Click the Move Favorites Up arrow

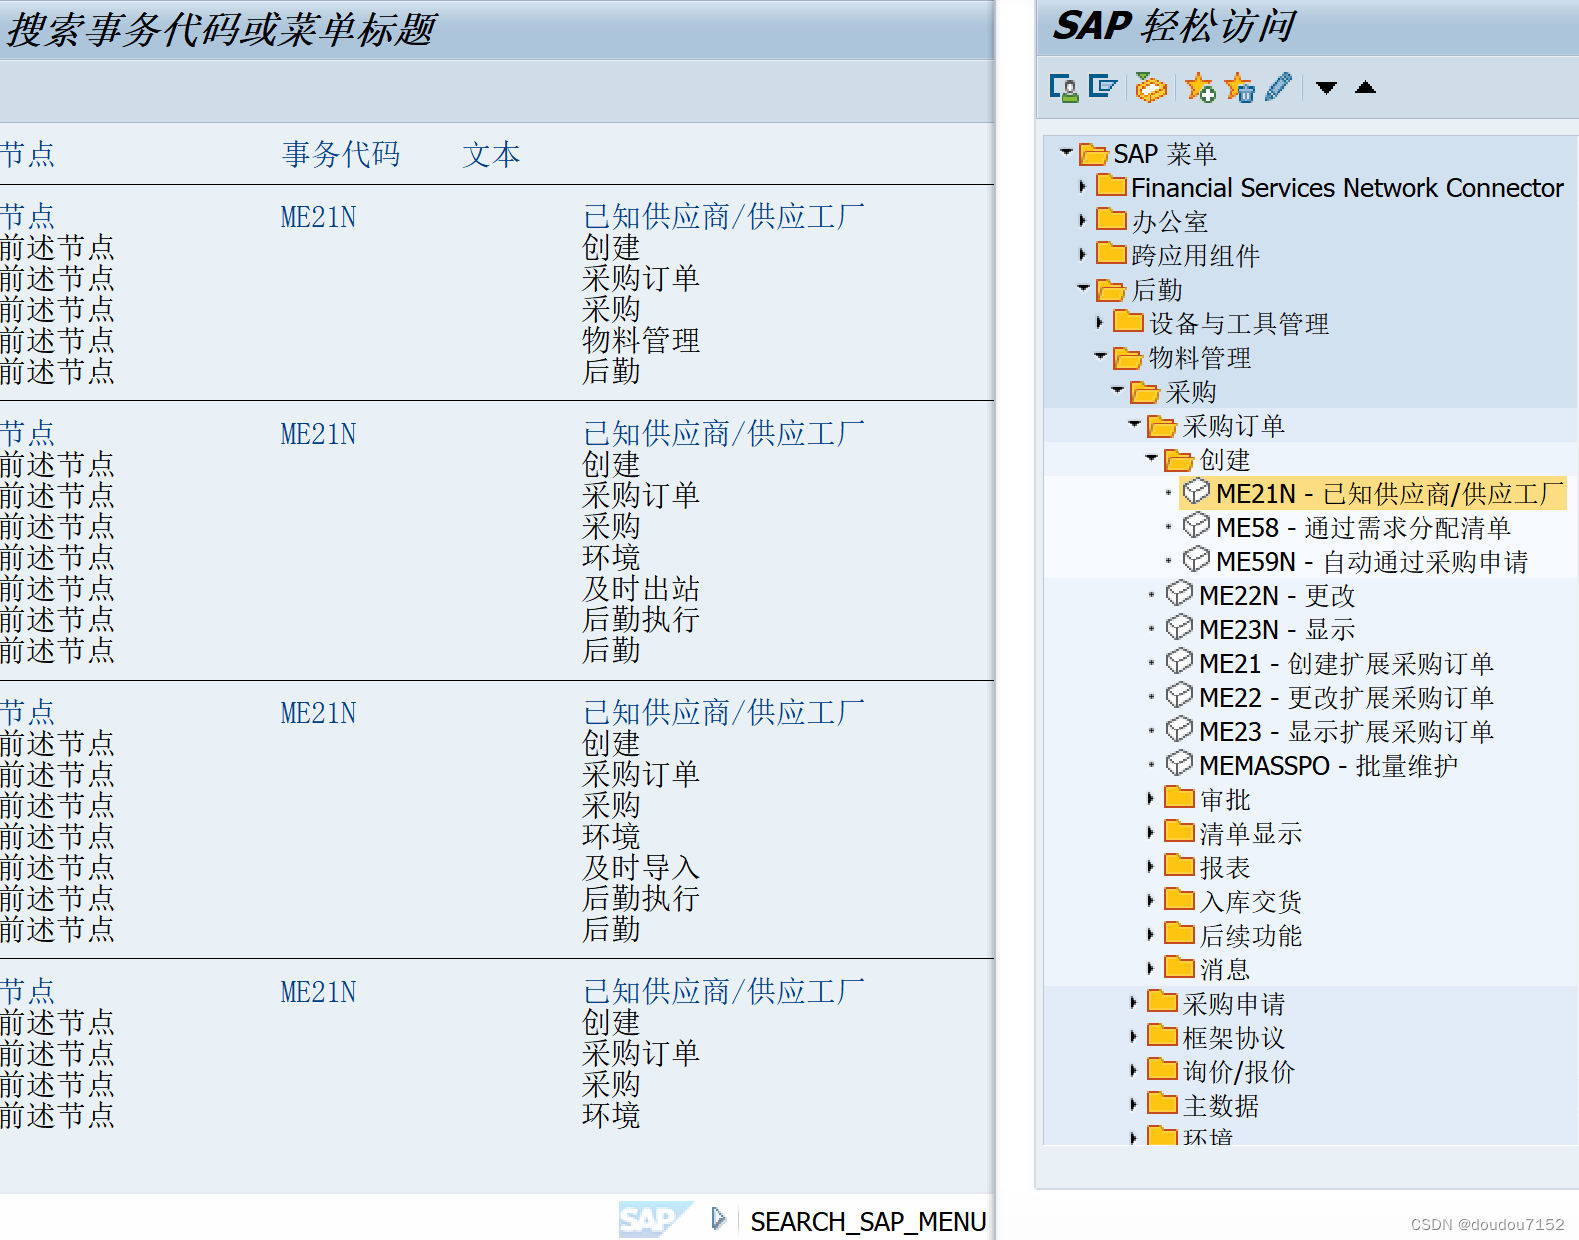point(1365,88)
